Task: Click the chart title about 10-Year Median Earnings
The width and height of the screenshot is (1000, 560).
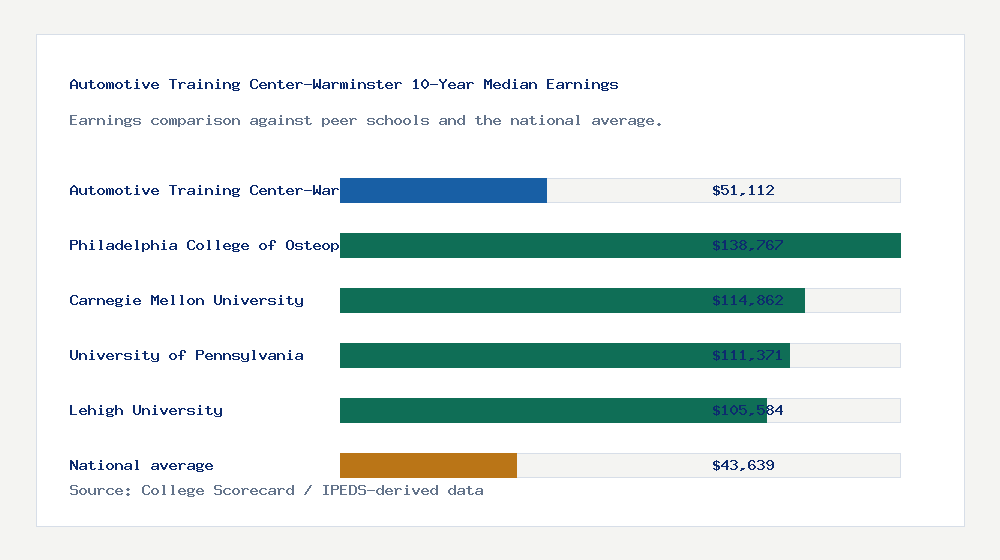Action: click(x=344, y=84)
